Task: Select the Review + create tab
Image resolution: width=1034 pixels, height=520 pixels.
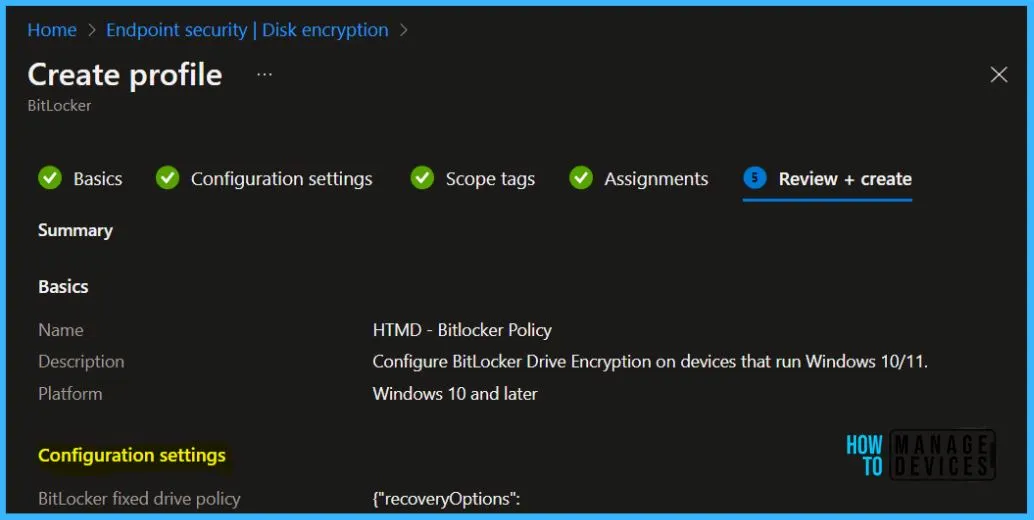Action: coord(845,179)
